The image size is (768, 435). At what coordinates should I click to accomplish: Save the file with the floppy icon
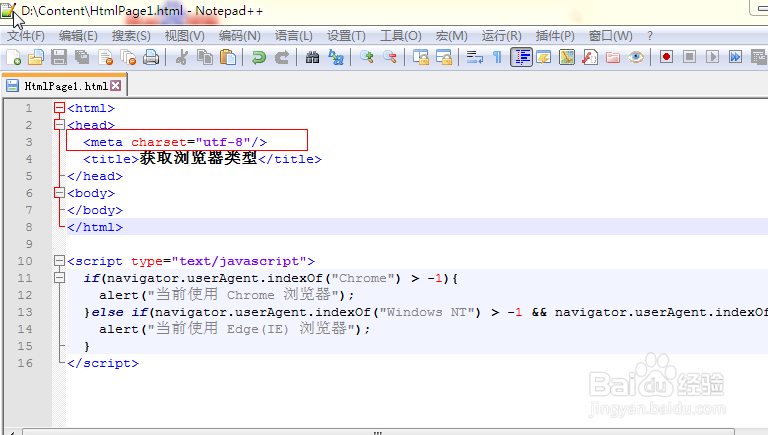pyautogui.click(x=59, y=57)
